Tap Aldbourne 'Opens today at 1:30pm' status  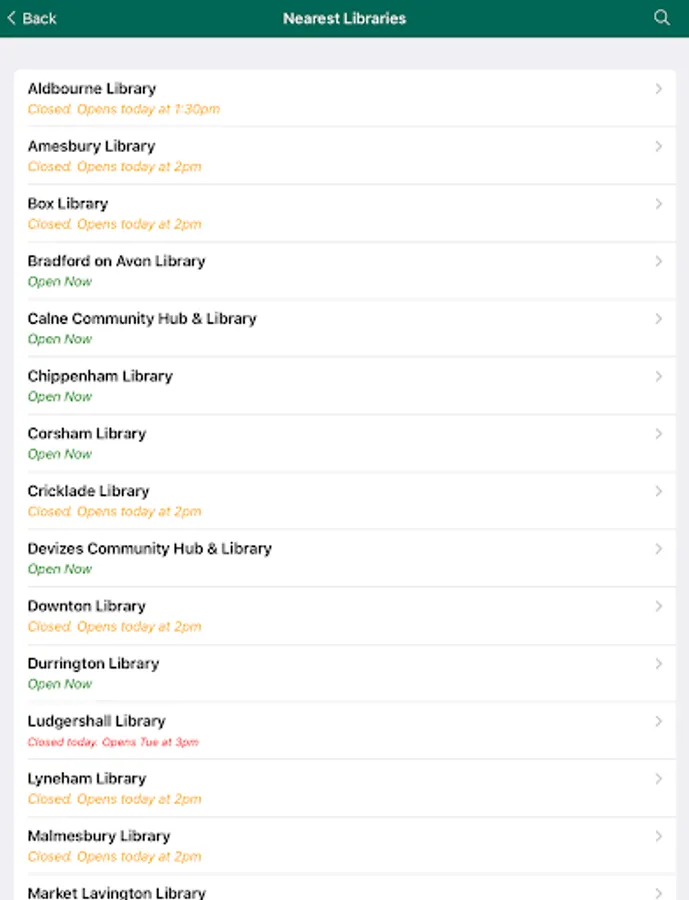(148, 109)
